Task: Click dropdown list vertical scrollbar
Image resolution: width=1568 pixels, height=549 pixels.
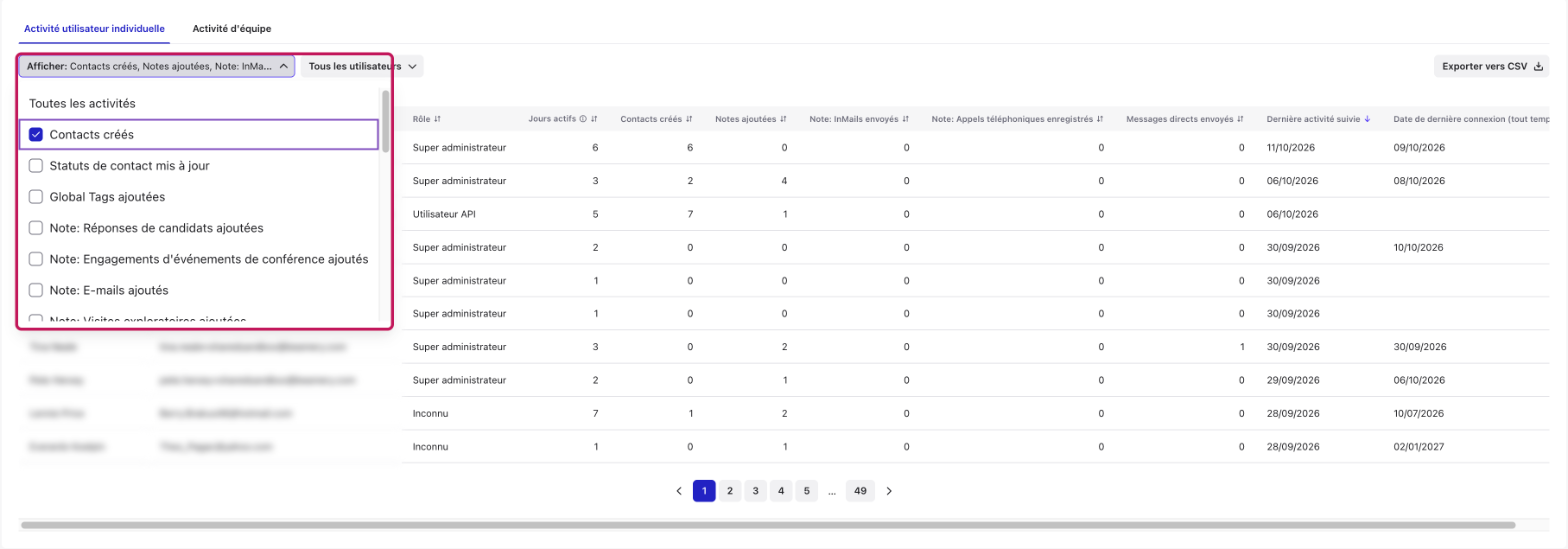Action: point(386,121)
